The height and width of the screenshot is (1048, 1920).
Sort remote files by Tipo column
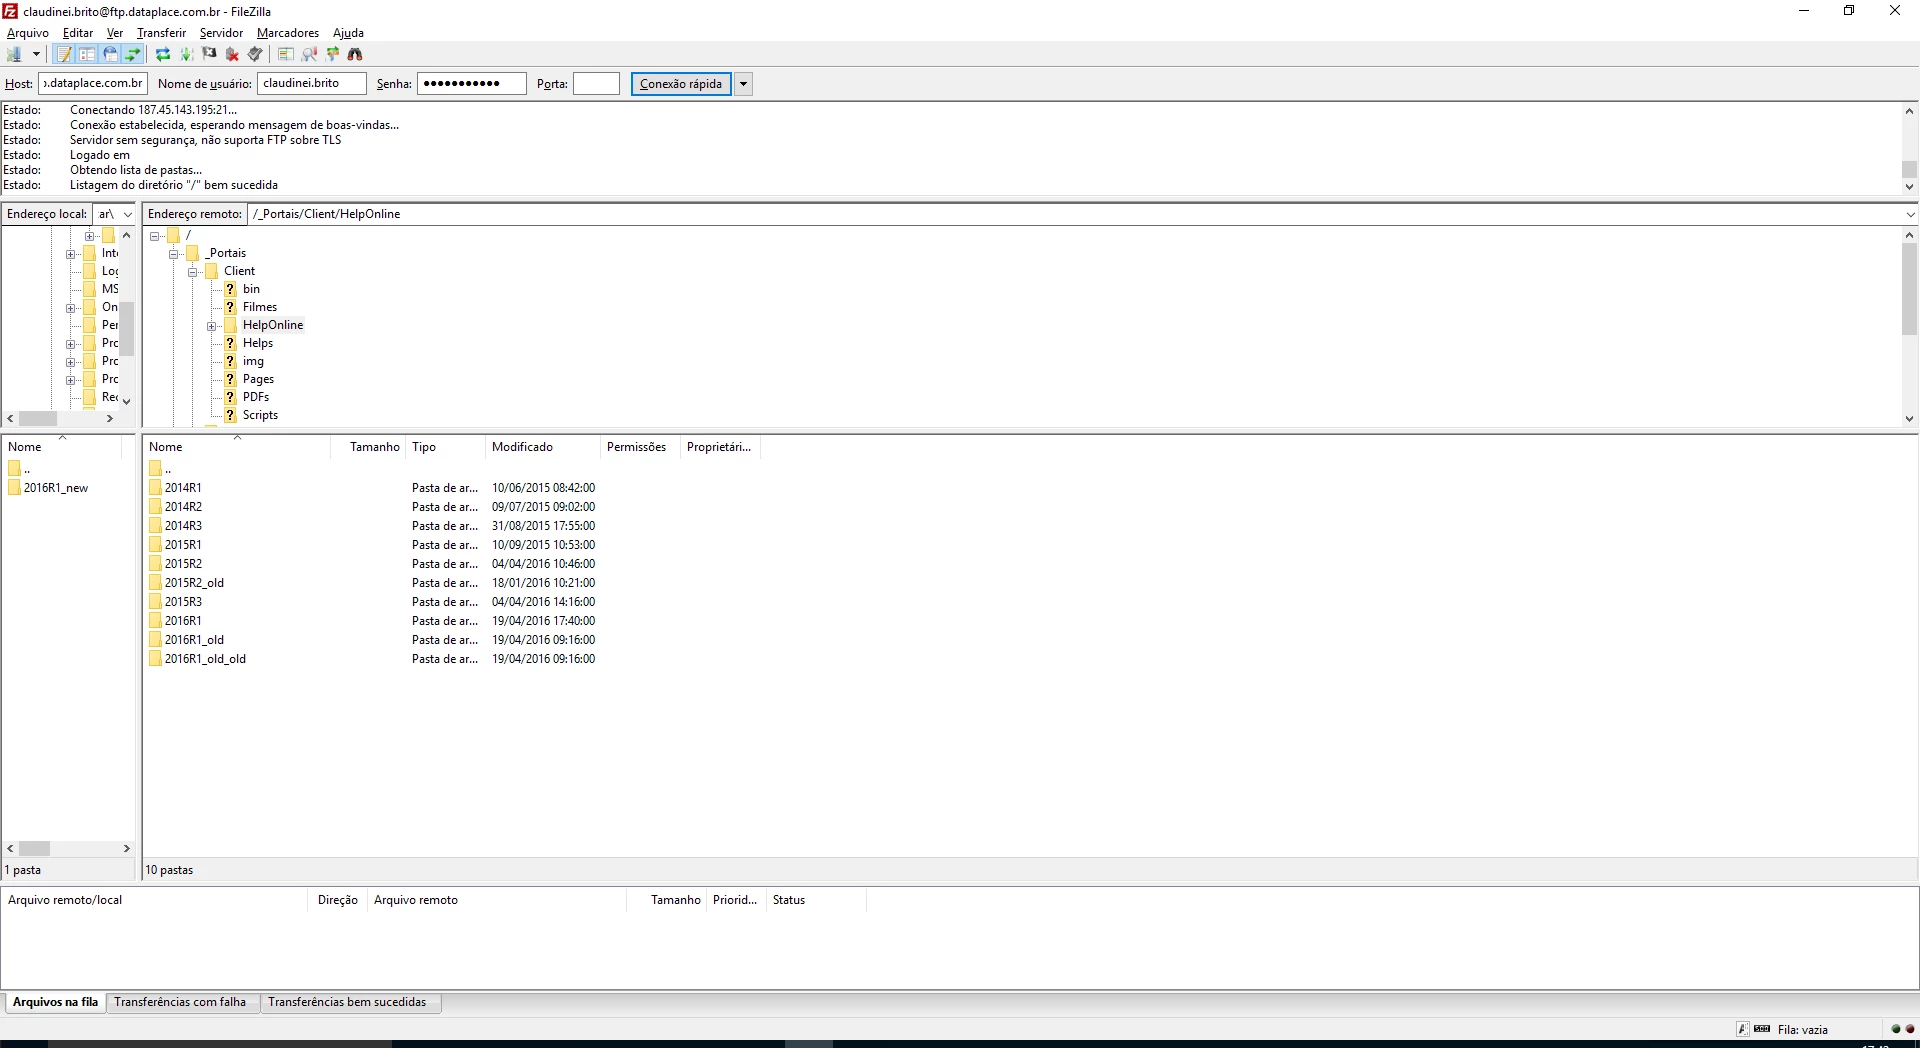pos(445,447)
